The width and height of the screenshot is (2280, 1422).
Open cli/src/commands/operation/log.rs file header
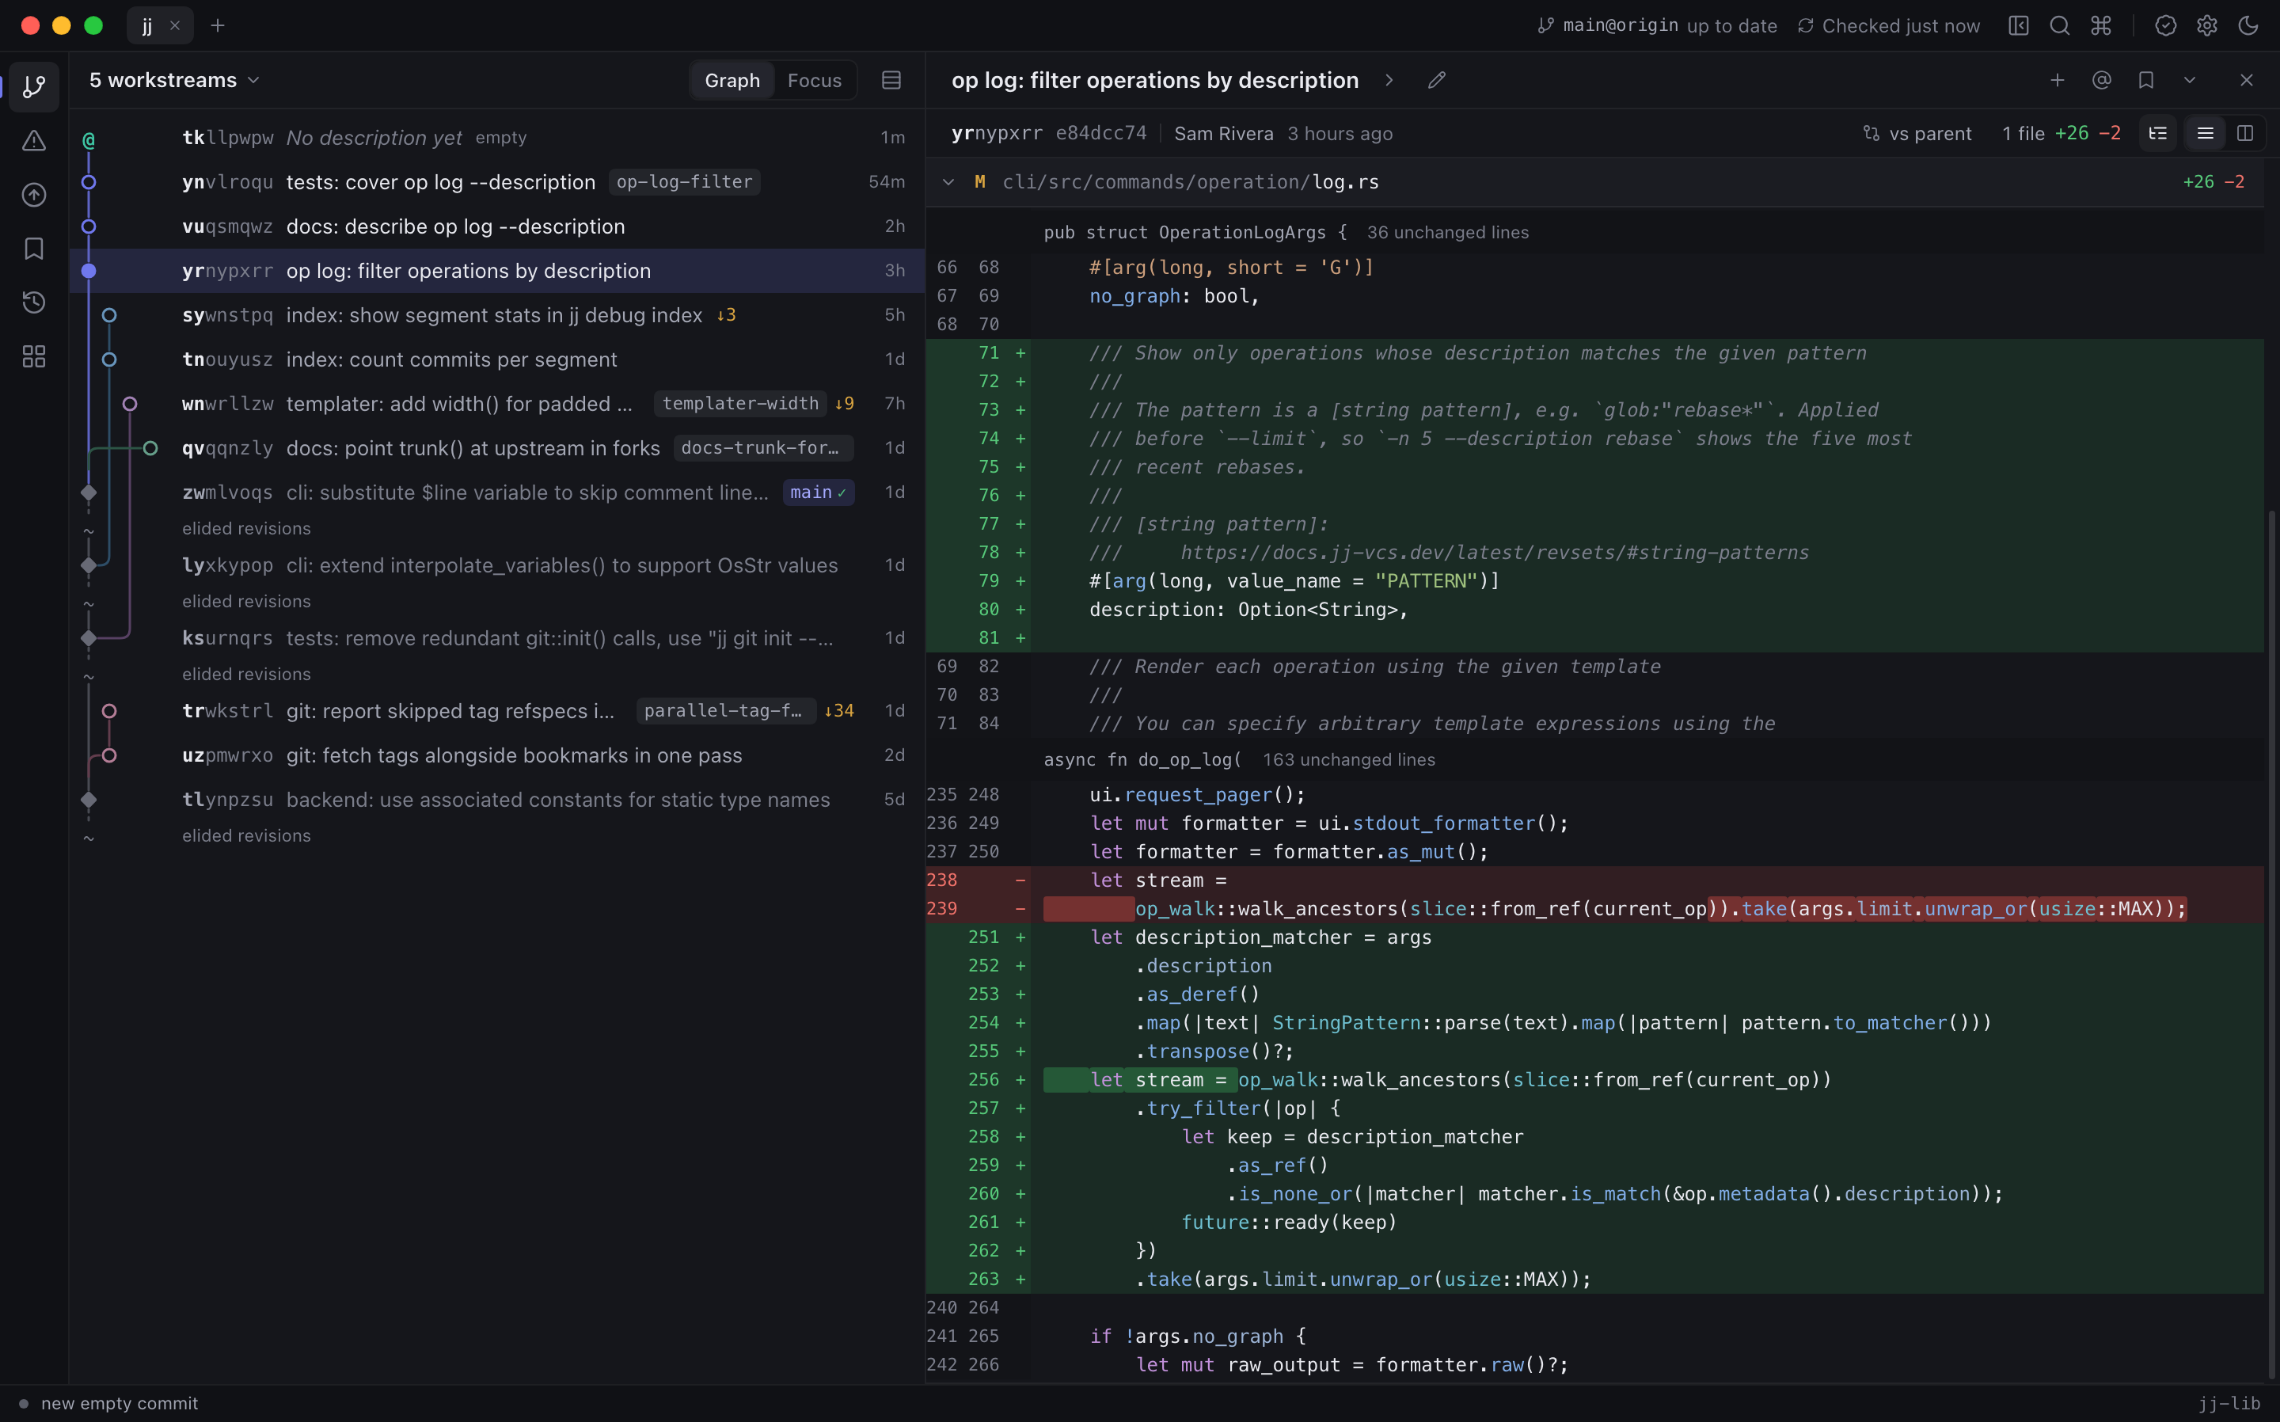tap(1594, 182)
